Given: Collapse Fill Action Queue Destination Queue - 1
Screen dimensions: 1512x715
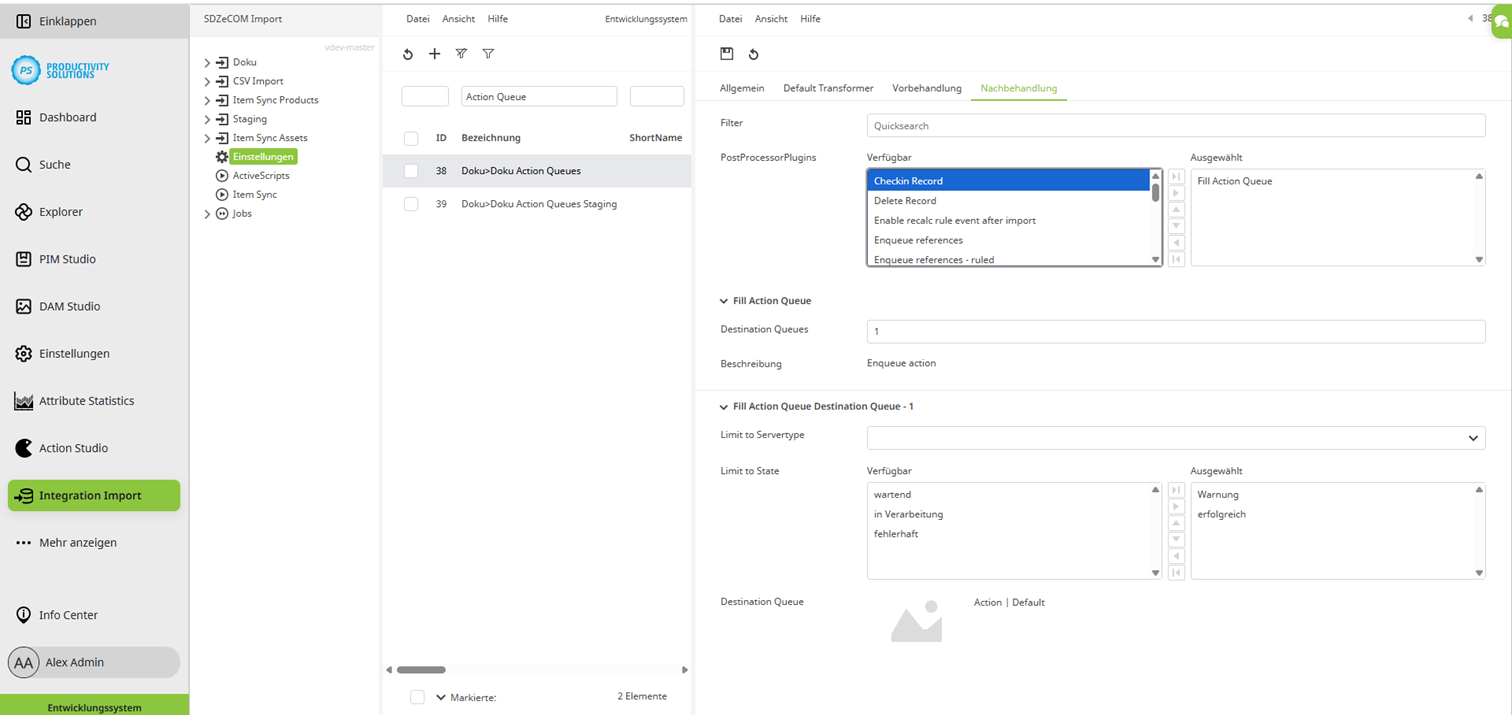Looking at the screenshot, I should coord(724,407).
